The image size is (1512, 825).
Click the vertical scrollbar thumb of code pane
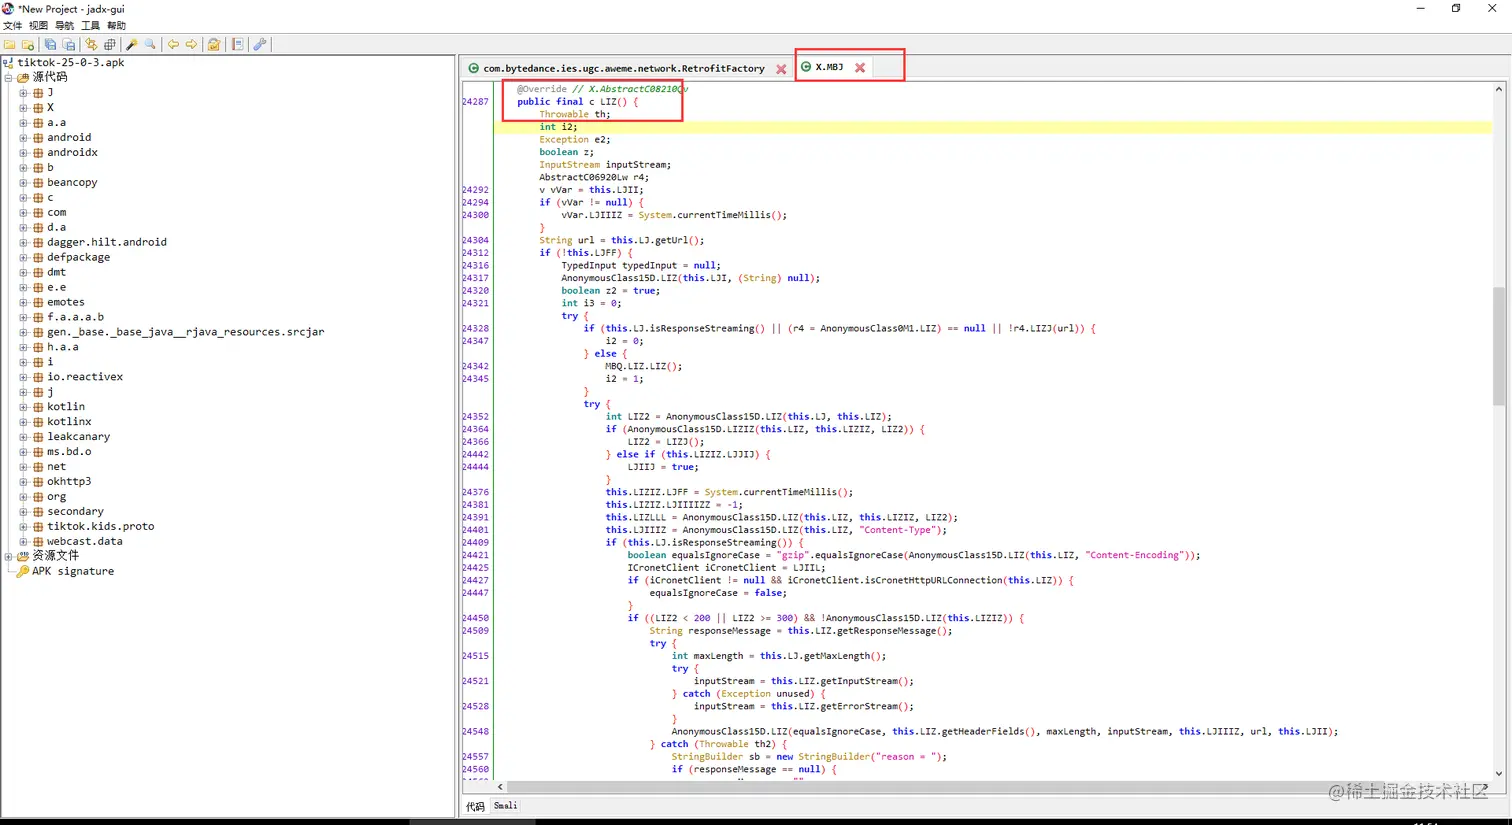(1498, 345)
